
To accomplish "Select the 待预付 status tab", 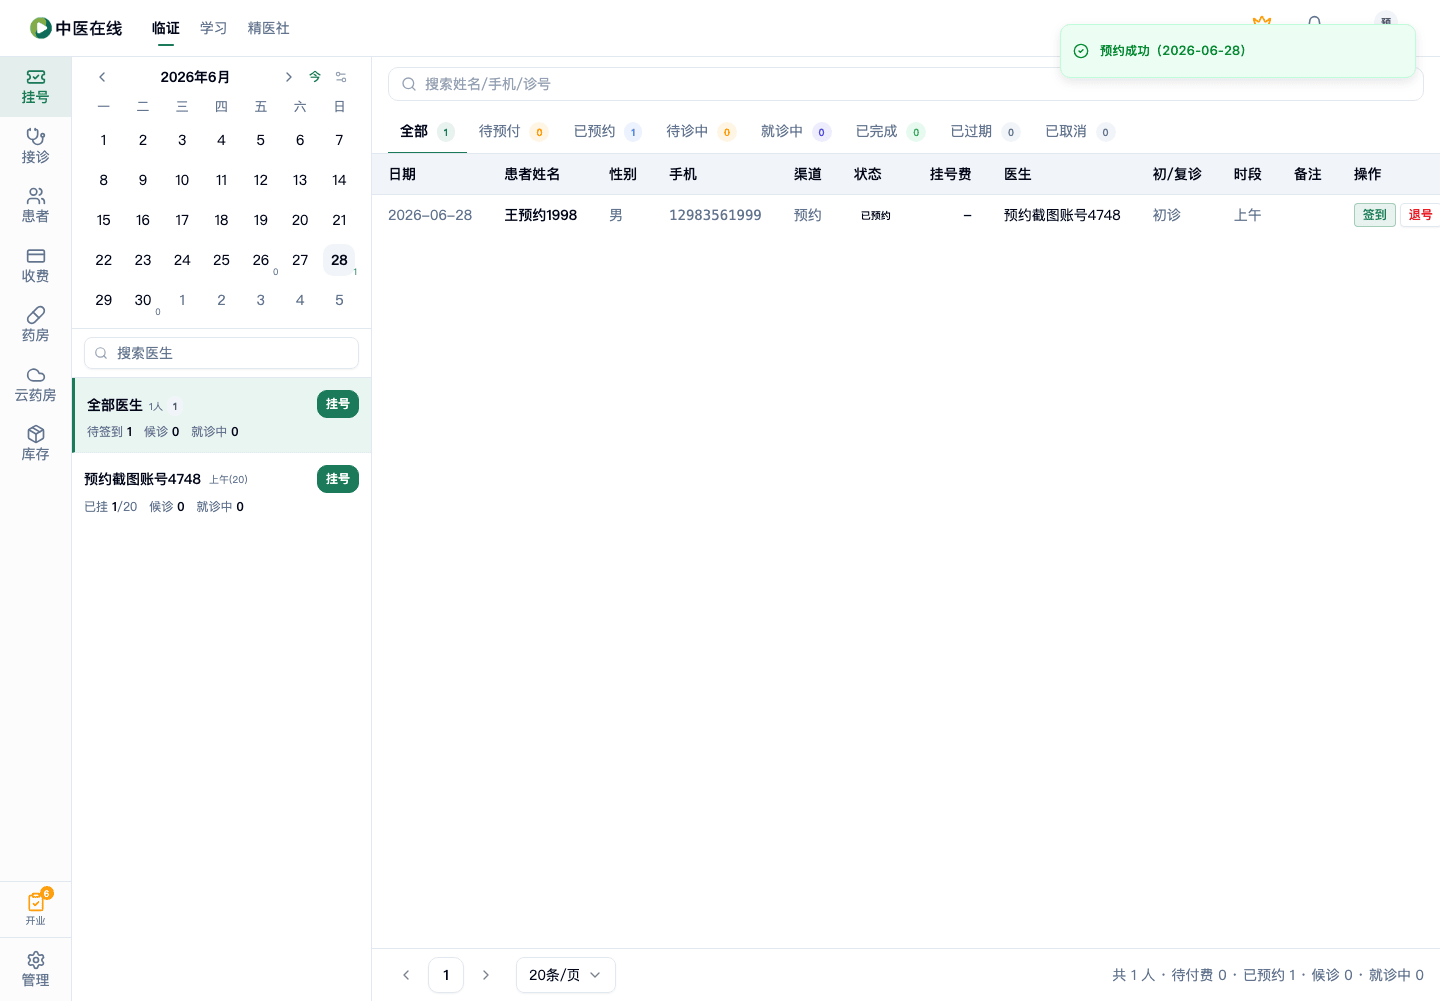I will (513, 131).
